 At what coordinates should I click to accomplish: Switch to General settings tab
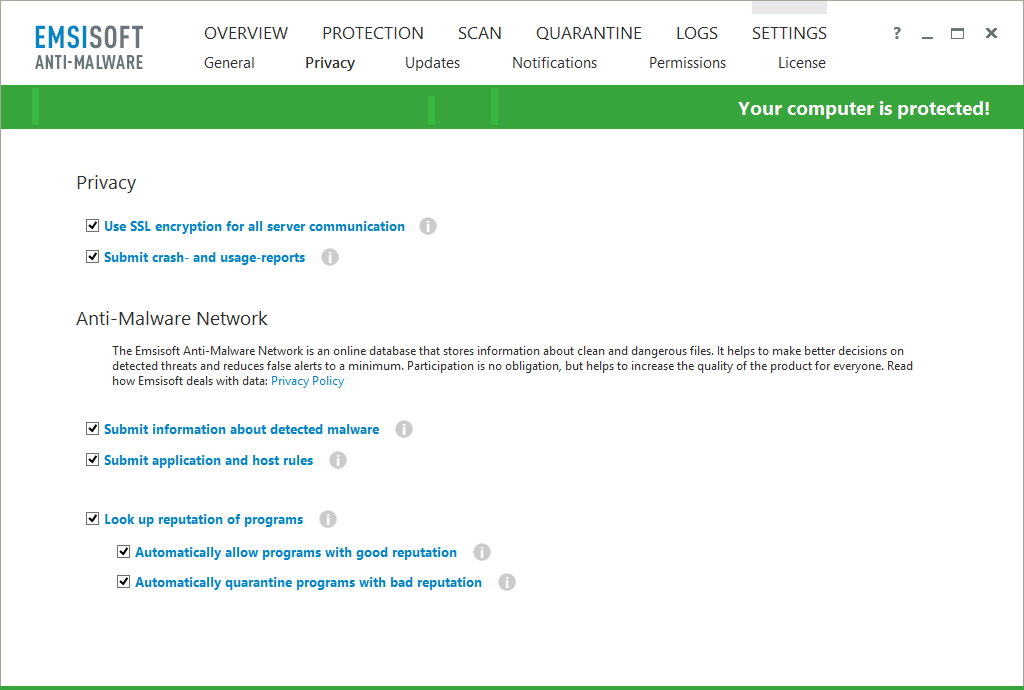coord(229,63)
